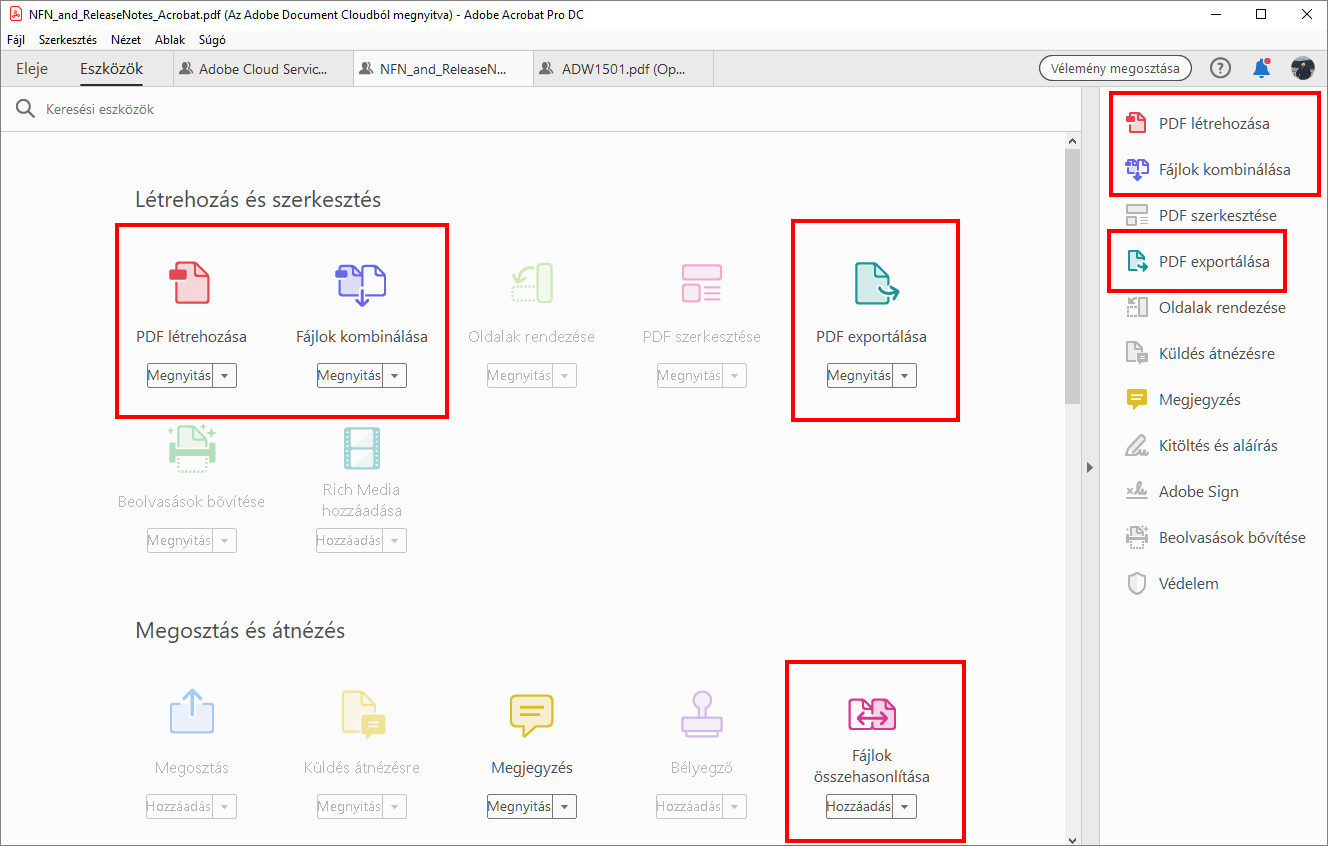Collapse the right tools pane with arrow

[x=1090, y=467]
